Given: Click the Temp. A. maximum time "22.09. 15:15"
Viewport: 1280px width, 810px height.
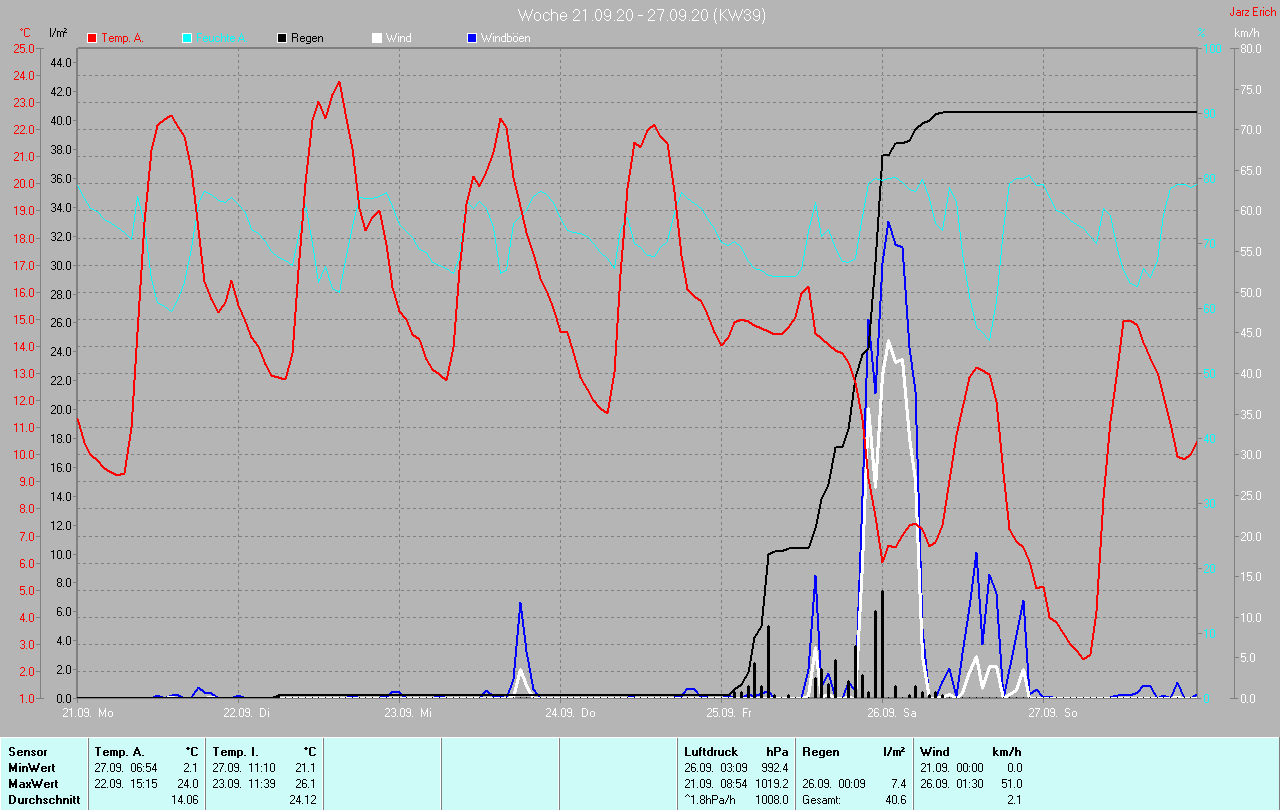Looking at the screenshot, I should tap(126, 784).
